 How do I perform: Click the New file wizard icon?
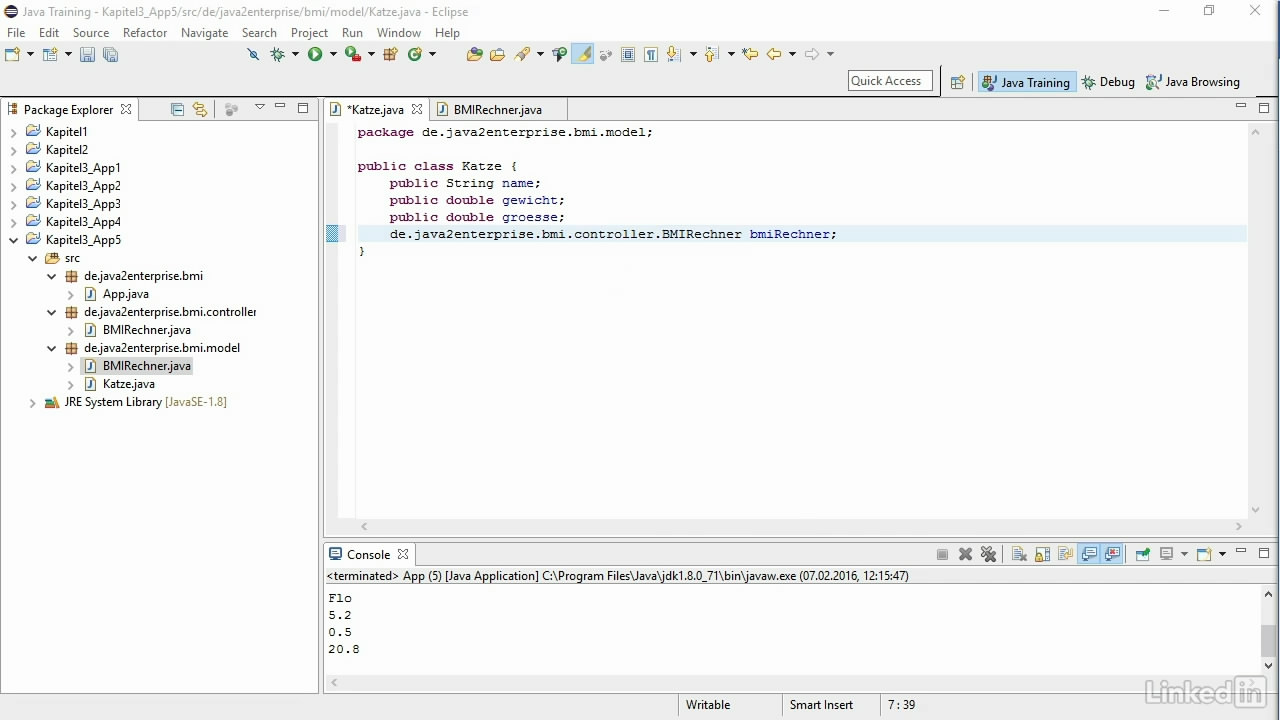(x=13, y=54)
